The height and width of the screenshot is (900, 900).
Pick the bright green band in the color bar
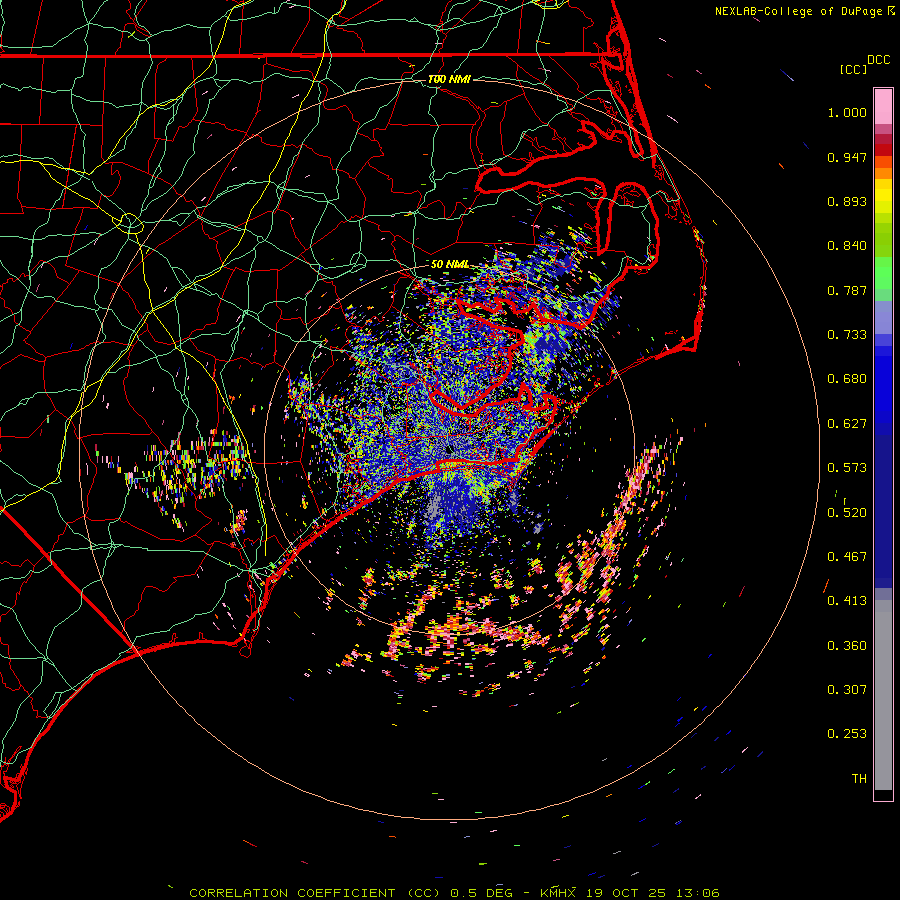point(883,273)
